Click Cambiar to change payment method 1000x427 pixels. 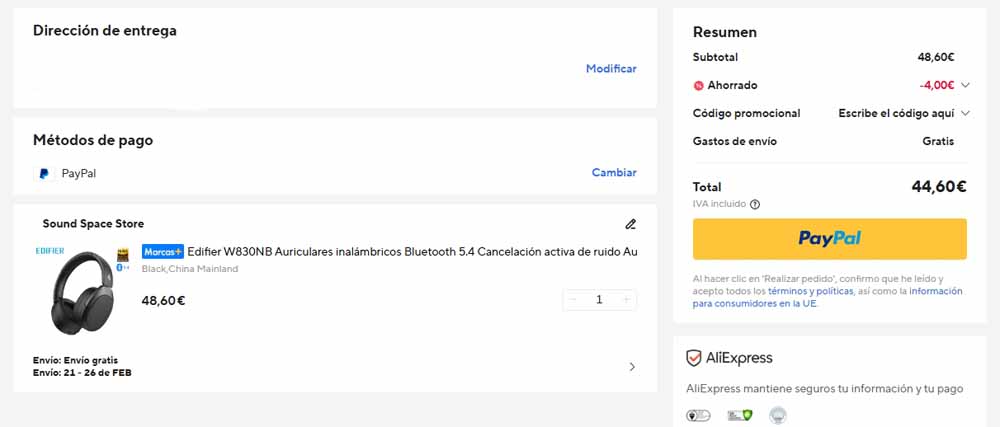(614, 173)
